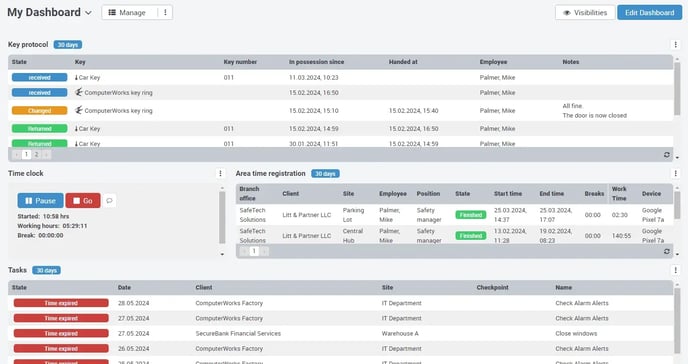Screen dimensions: 688x364
Task: Refresh the Key protocol table
Action: 666,154
